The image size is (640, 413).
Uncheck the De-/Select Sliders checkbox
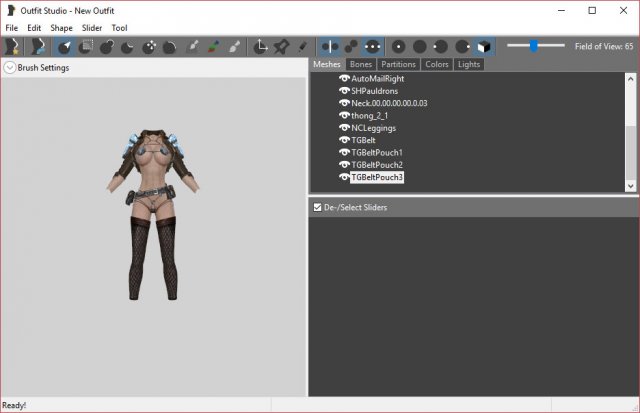[318, 207]
